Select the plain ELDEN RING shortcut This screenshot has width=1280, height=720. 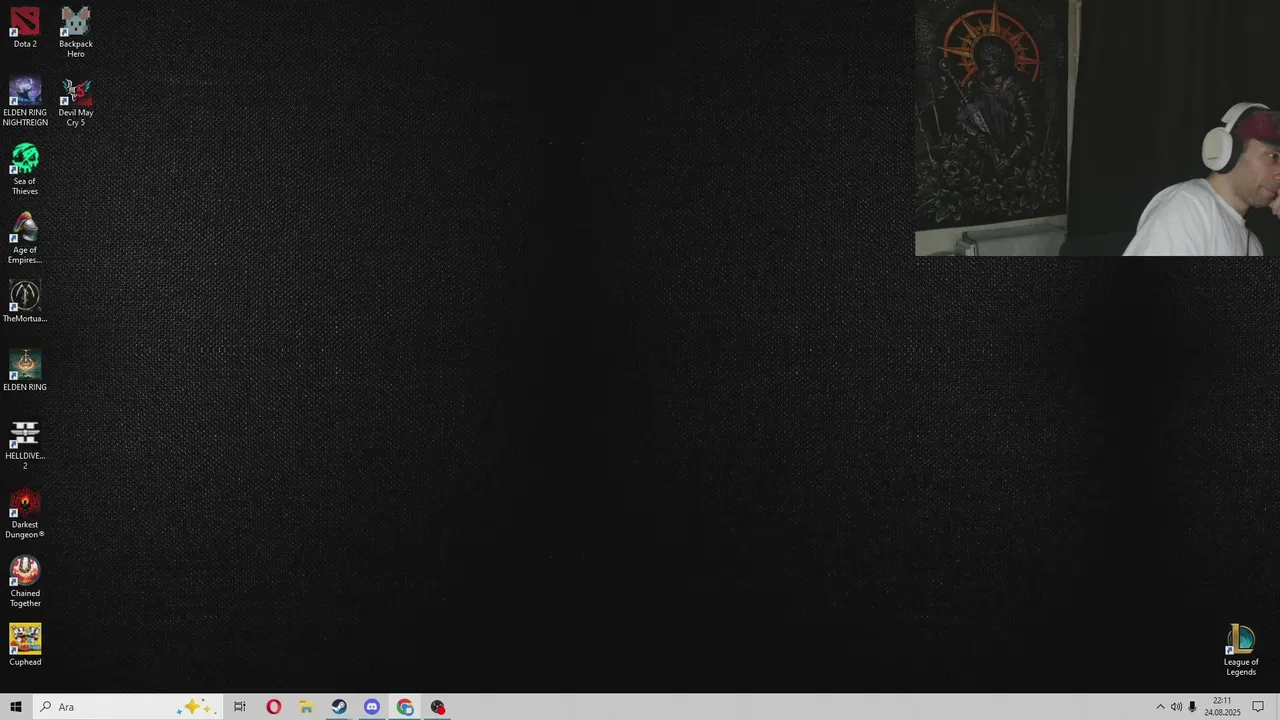click(x=25, y=371)
